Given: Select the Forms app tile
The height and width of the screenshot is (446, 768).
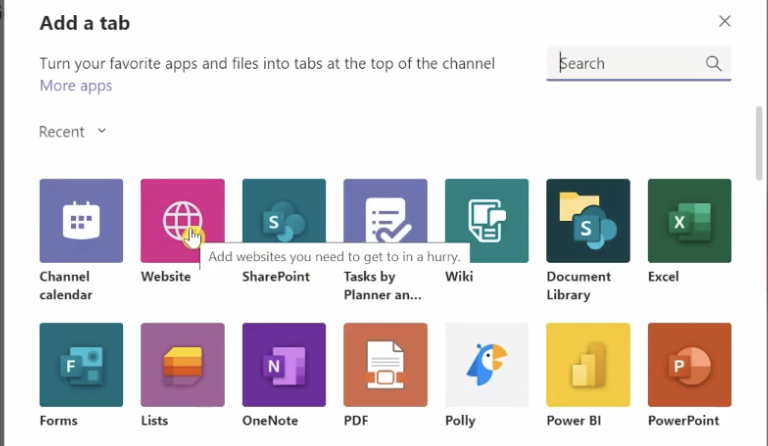Looking at the screenshot, I should point(81,365).
